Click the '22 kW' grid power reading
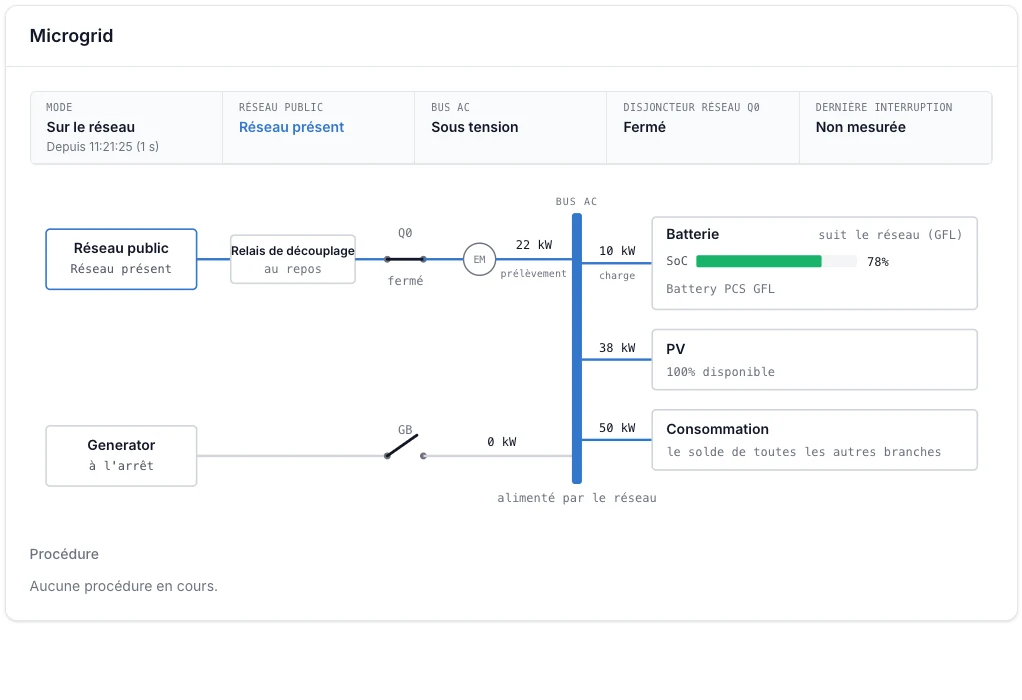Screen dimensions: 1022x700 pos(534,245)
